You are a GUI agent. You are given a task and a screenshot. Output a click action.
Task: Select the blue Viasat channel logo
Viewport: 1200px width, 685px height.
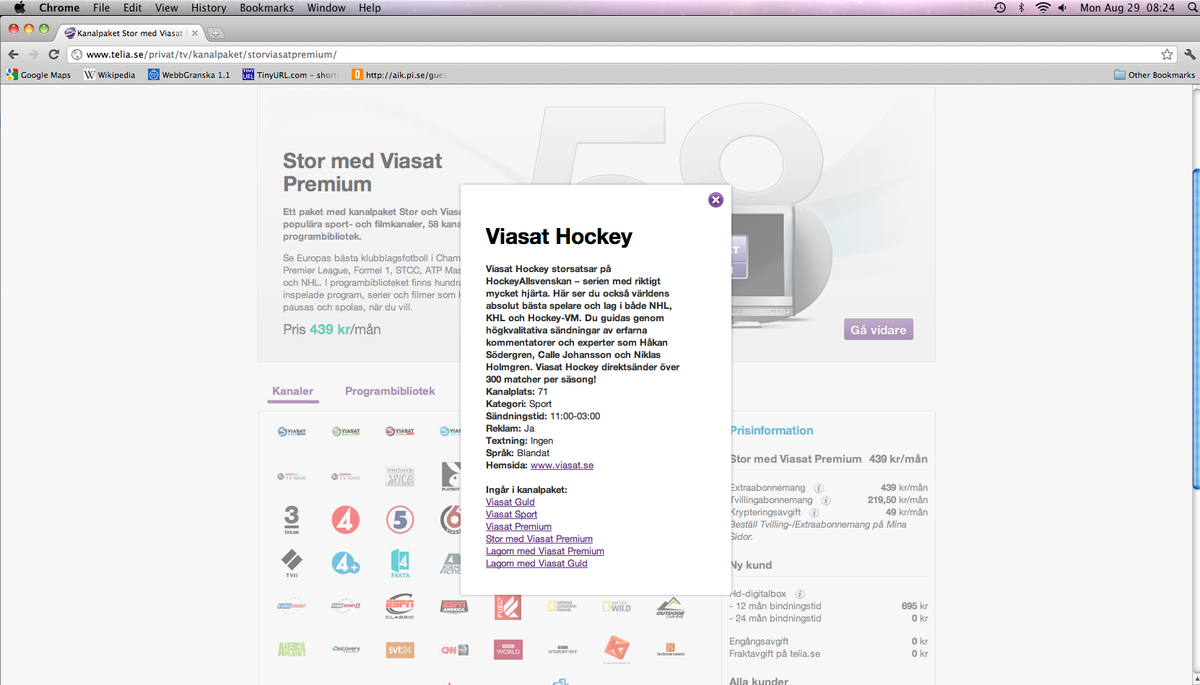(291, 431)
